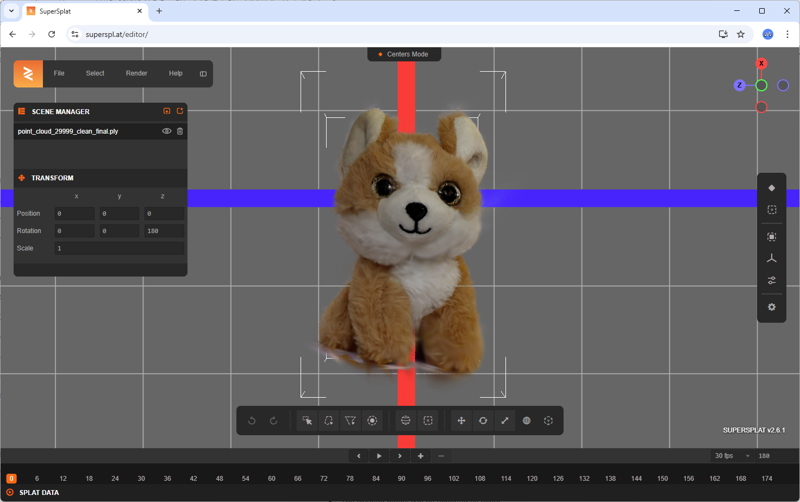Select the brush selection tool
The image size is (800, 502).
tap(372, 421)
